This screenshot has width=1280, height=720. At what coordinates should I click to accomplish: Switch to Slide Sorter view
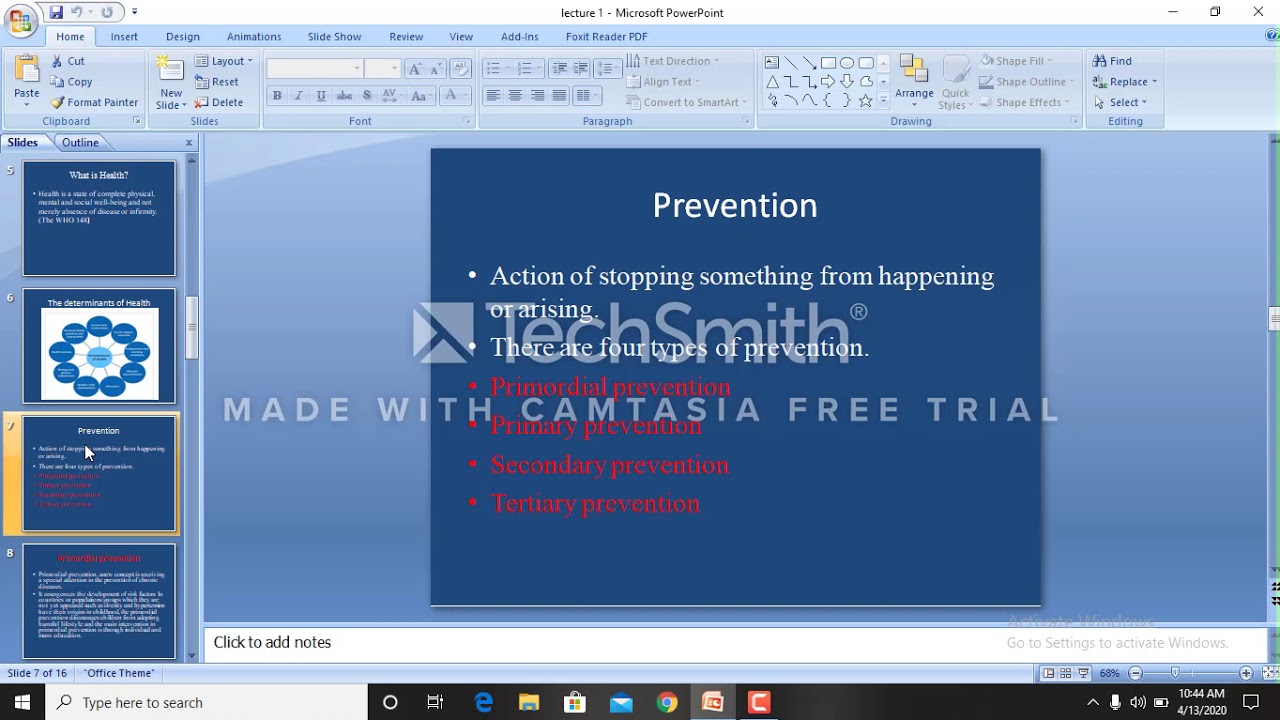(x=1065, y=673)
